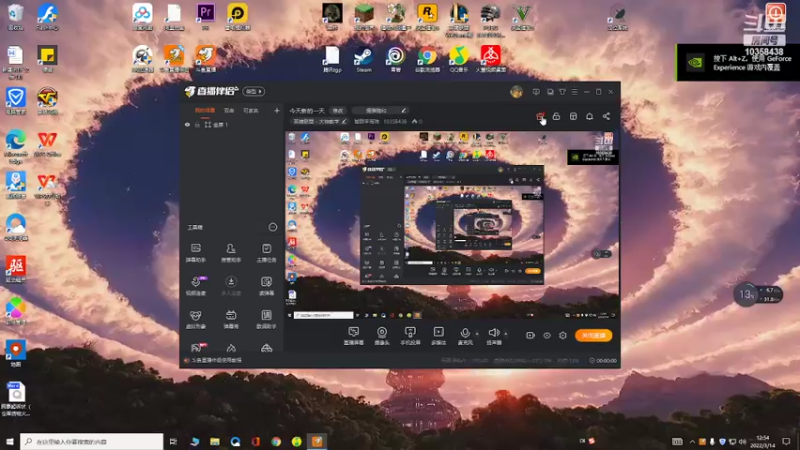Open the Windows Start button
The width and height of the screenshot is (800, 450).
coord(10,441)
